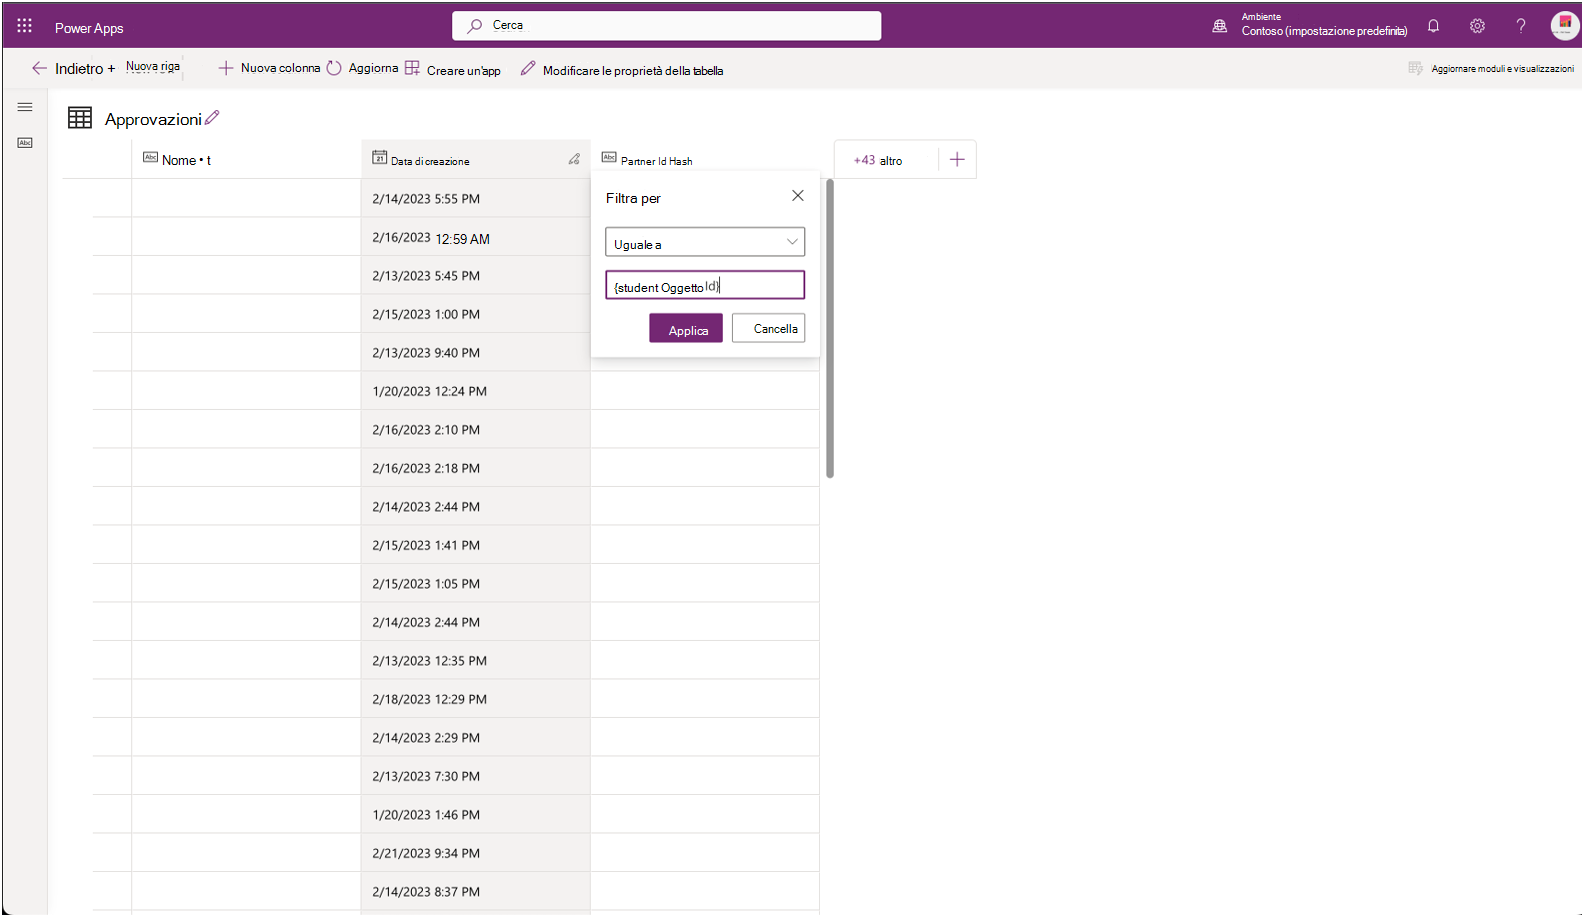Click the edit pencil beside Approvazioni

click(x=212, y=118)
